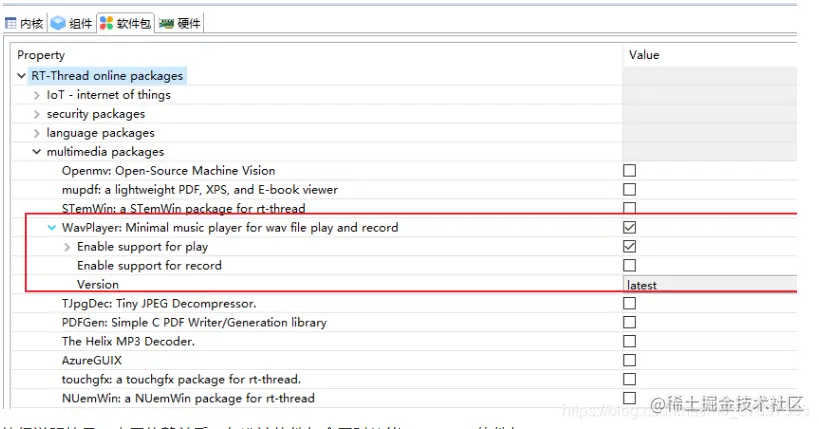The height and width of the screenshot is (429, 819).
Task: Click the components (组件) cube icon
Action: [x=58, y=23]
